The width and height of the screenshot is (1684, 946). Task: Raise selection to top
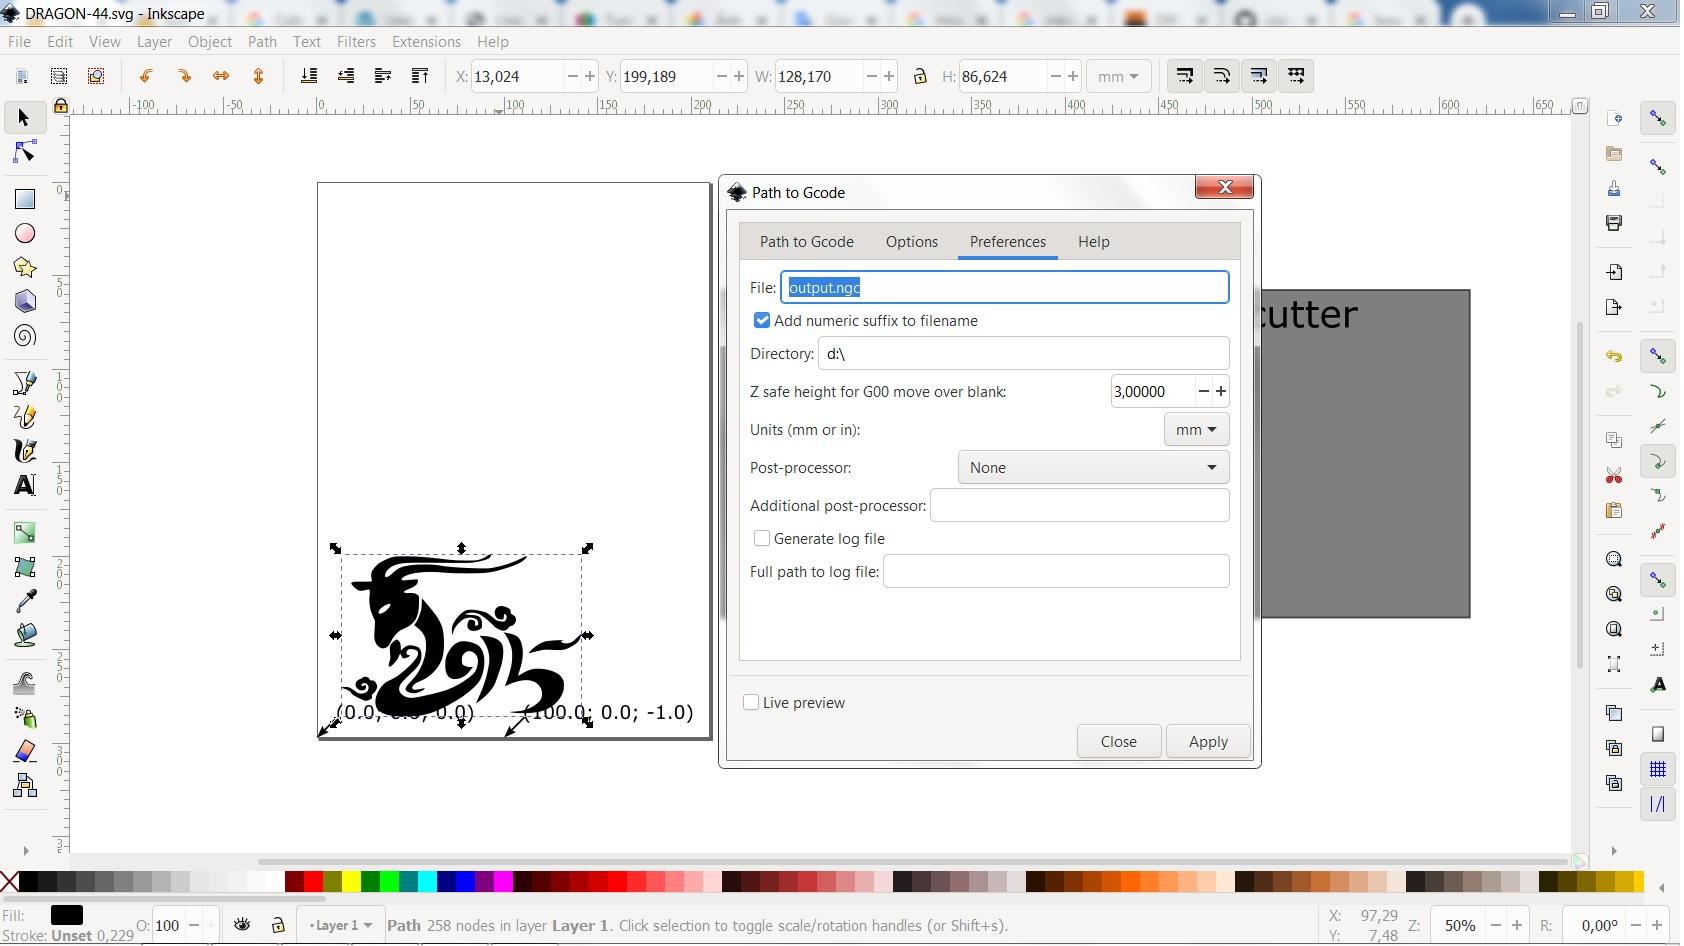point(420,76)
